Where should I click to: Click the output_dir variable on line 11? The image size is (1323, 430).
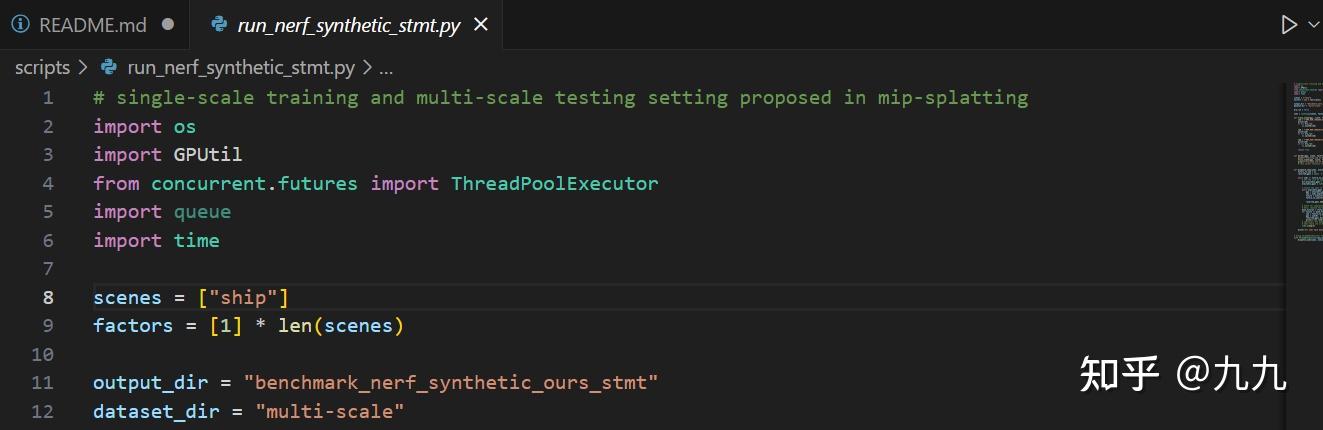tap(150, 383)
